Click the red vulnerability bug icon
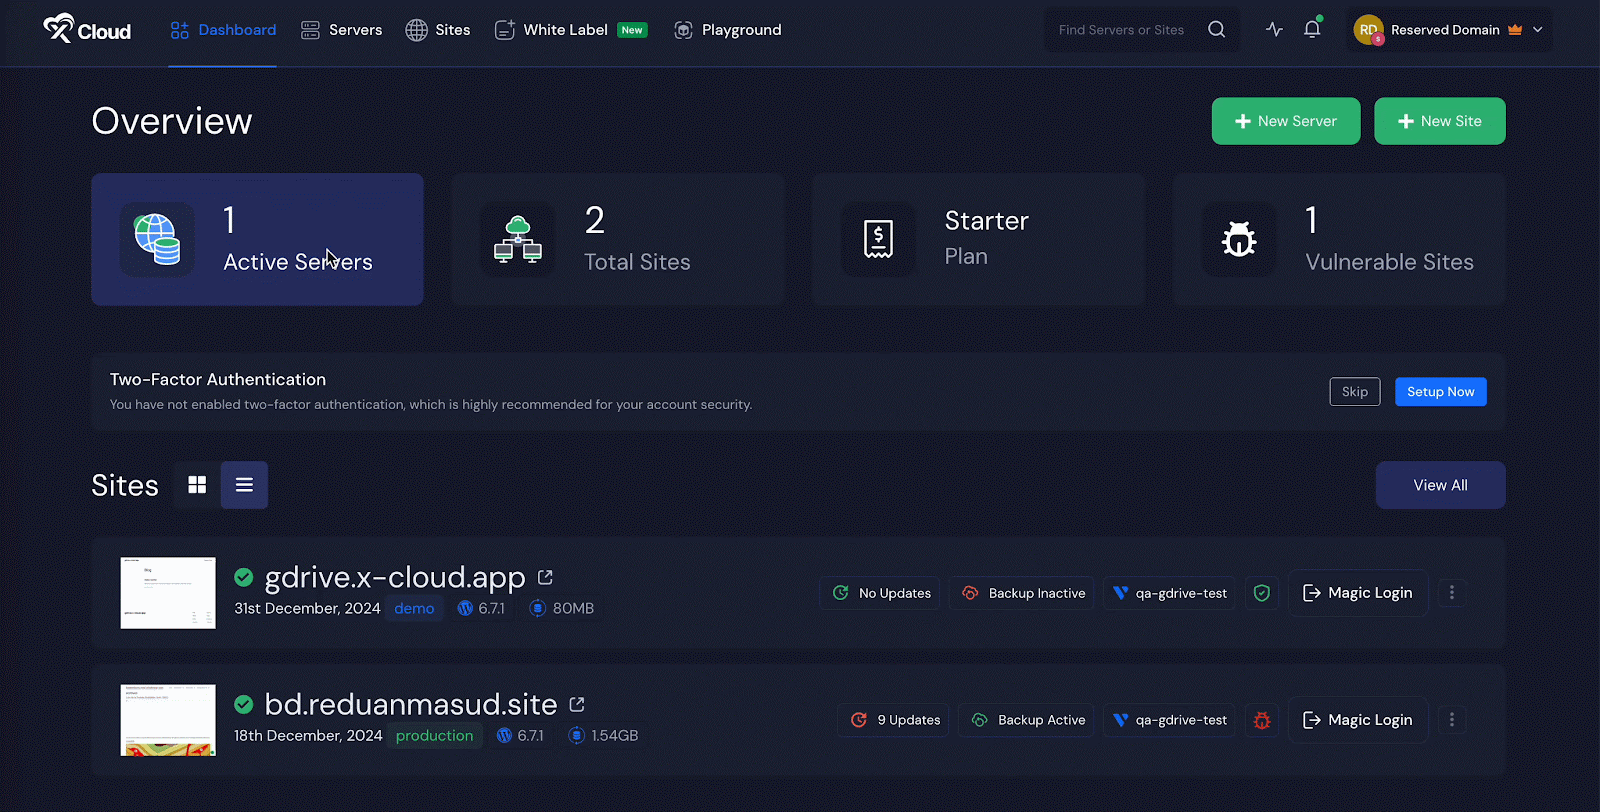The height and width of the screenshot is (812, 1600). [x=1262, y=720]
